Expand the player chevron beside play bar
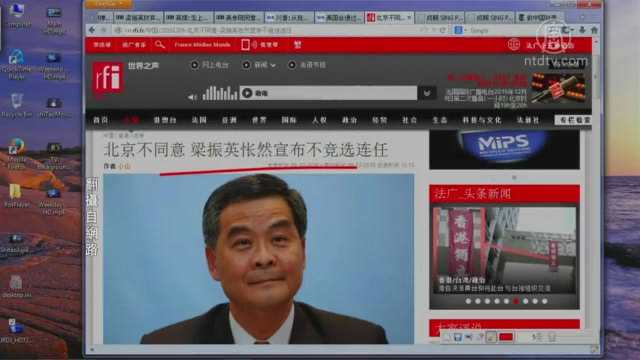This screenshot has height=360, width=640. pos(427,93)
